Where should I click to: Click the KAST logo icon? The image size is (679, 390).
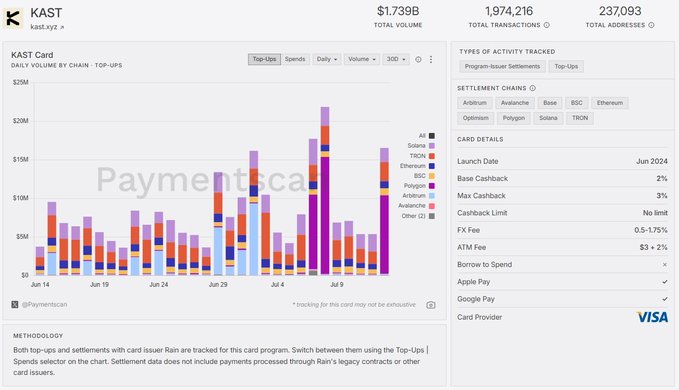pyautogui.click(x=13, y=18)
